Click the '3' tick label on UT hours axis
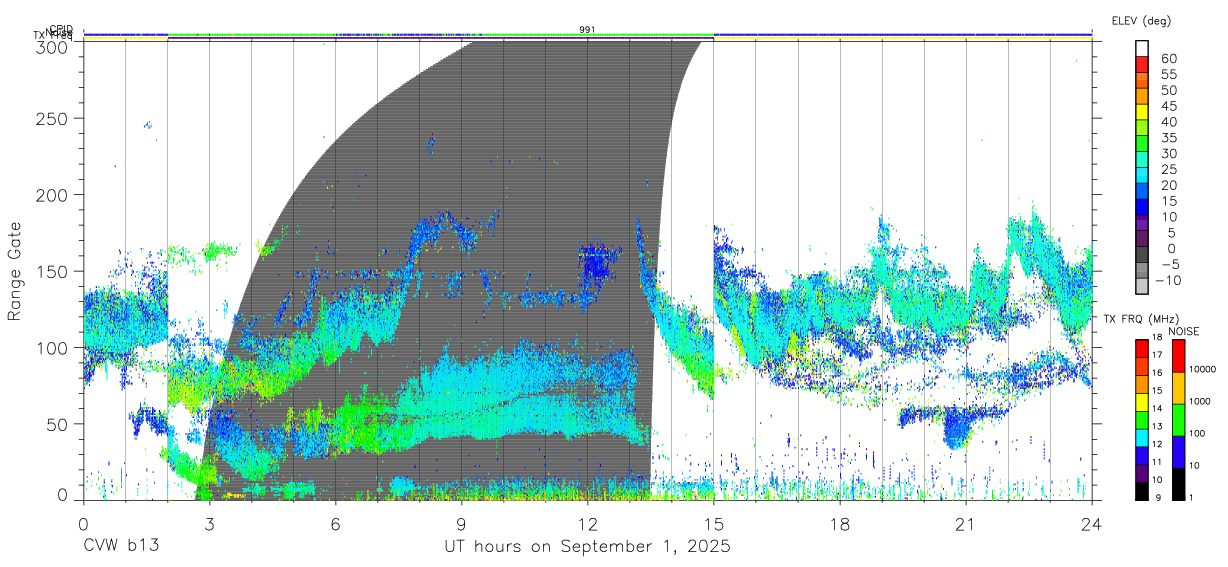 pyautogui.click(x=209, y=524)
